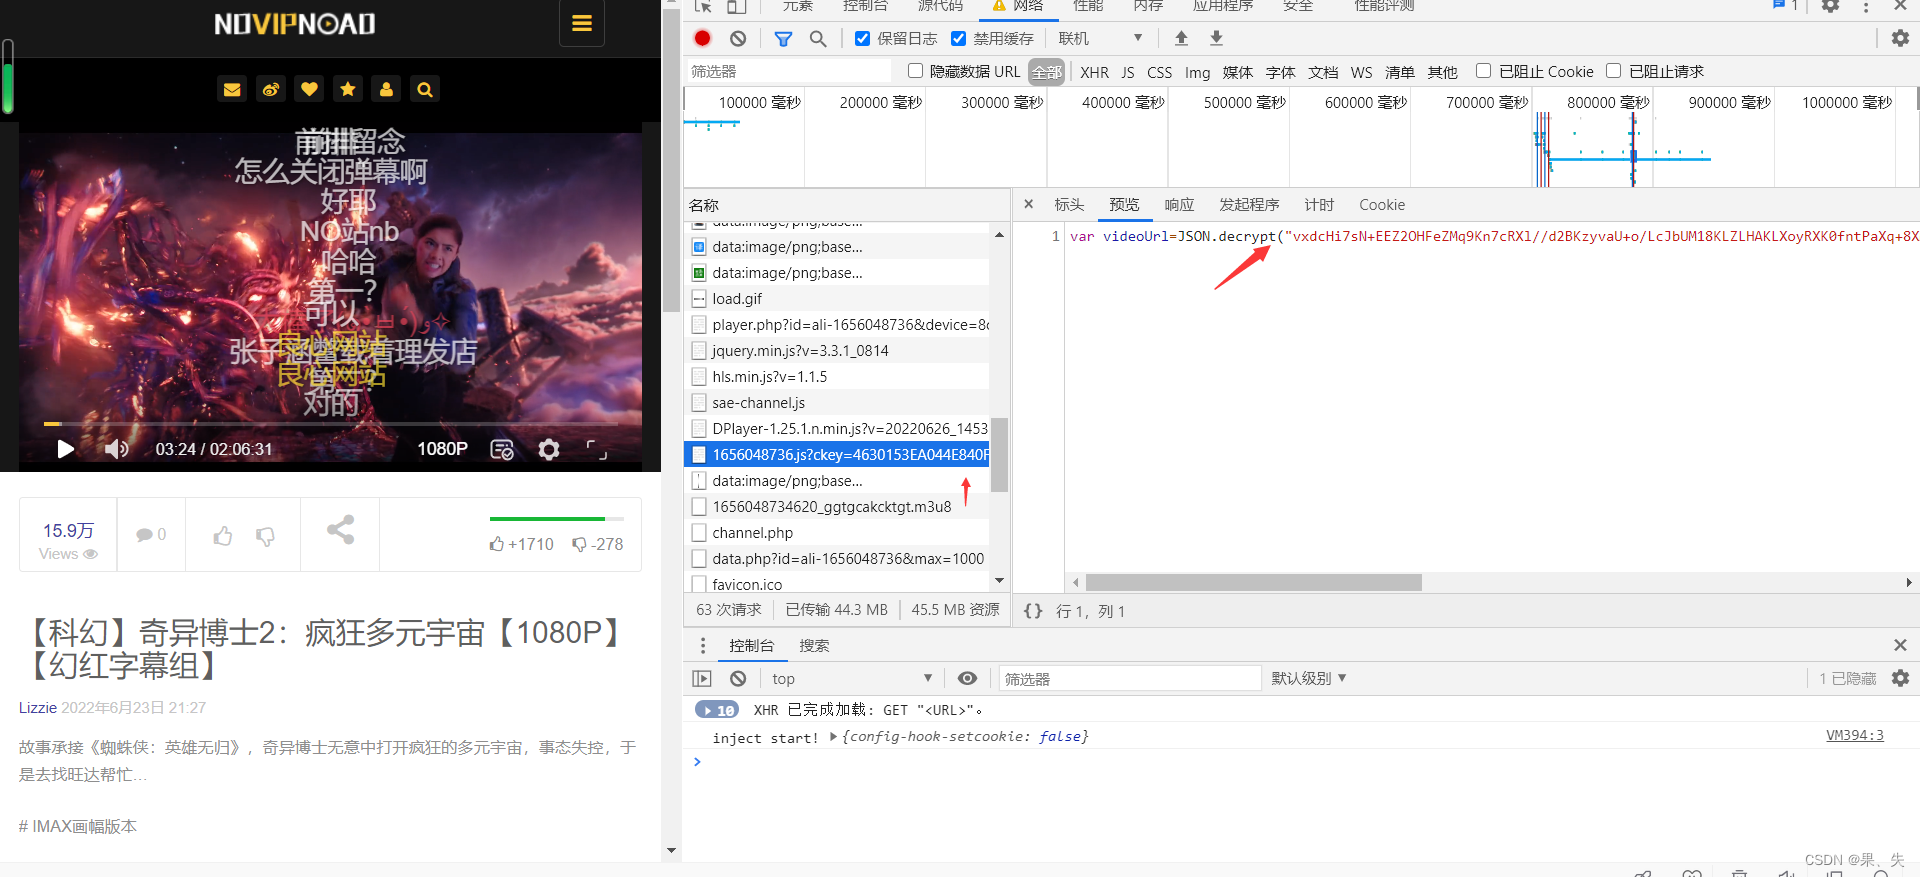Filter requests by CSS type
Viewport: 1920px width, 877px height.
1159,72
